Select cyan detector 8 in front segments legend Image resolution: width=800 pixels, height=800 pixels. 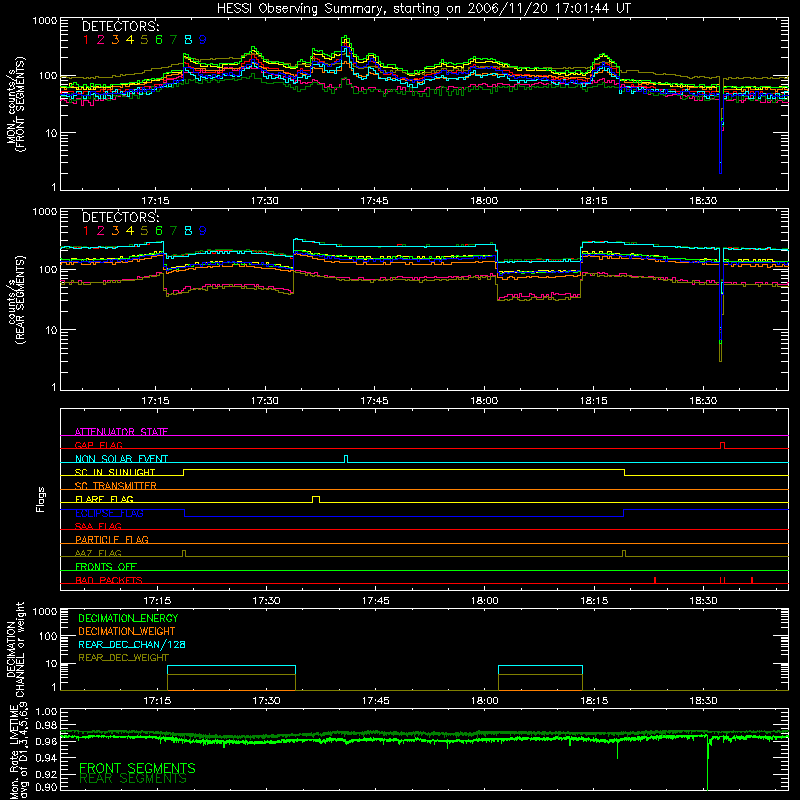[188, 40]
